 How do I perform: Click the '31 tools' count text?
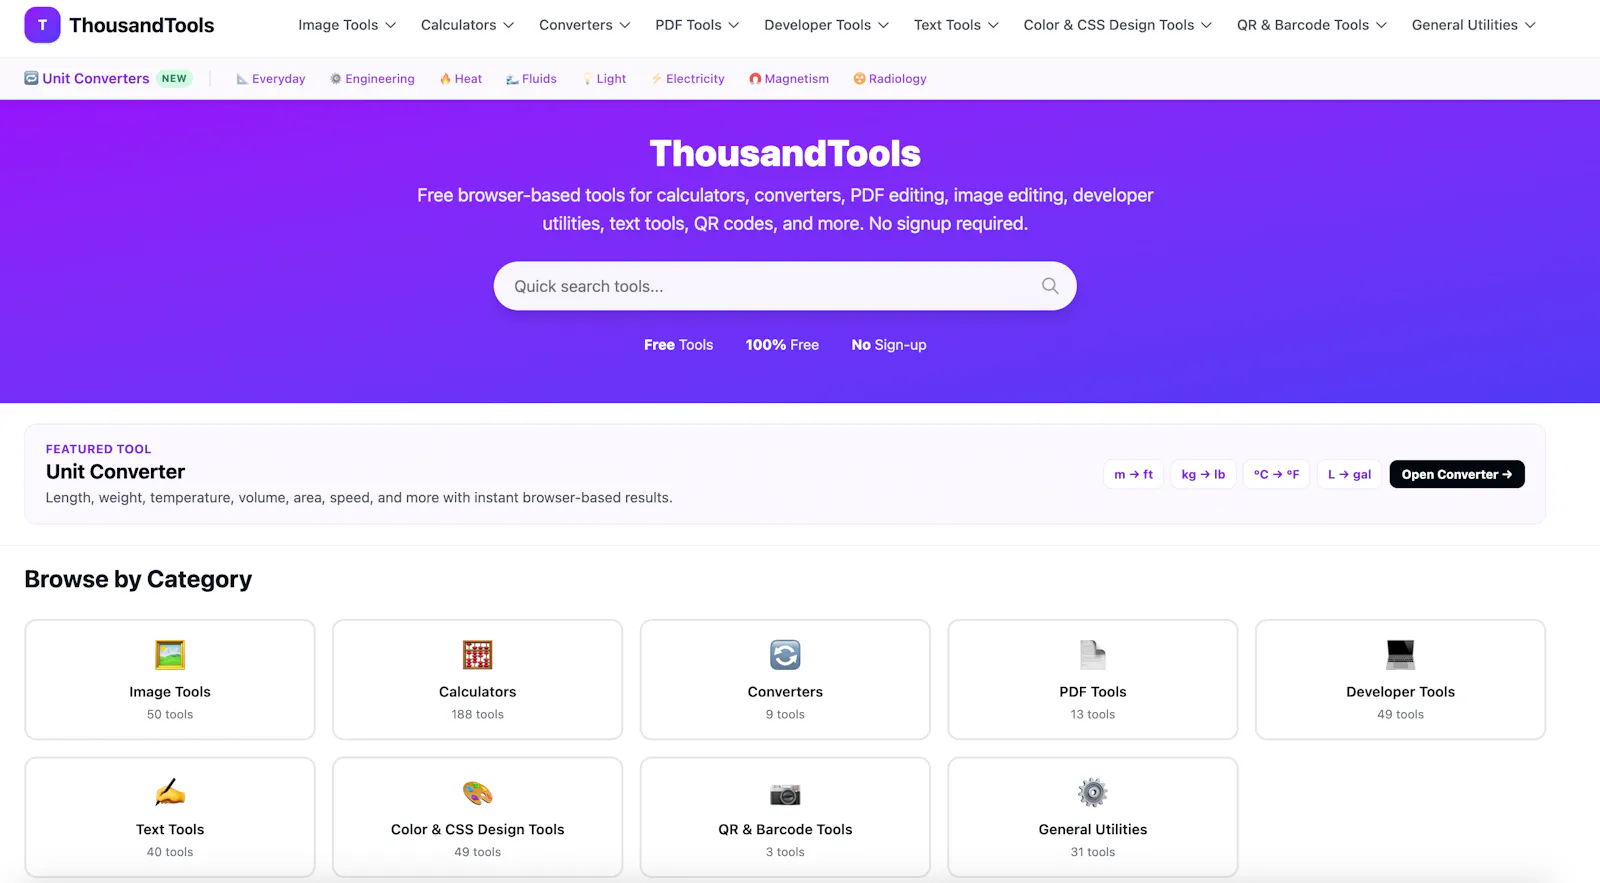coord(1093,852)
